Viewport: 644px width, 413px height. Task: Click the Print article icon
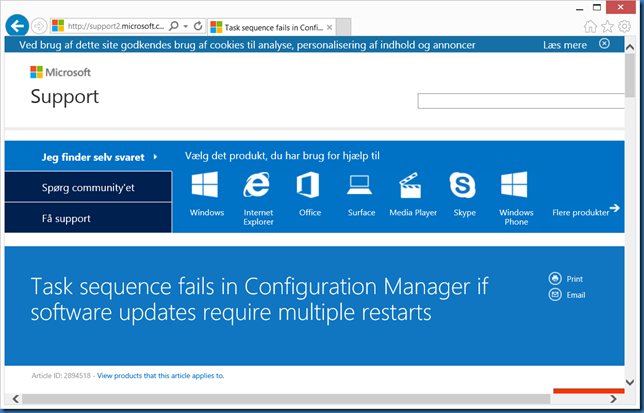coord(555,279)
